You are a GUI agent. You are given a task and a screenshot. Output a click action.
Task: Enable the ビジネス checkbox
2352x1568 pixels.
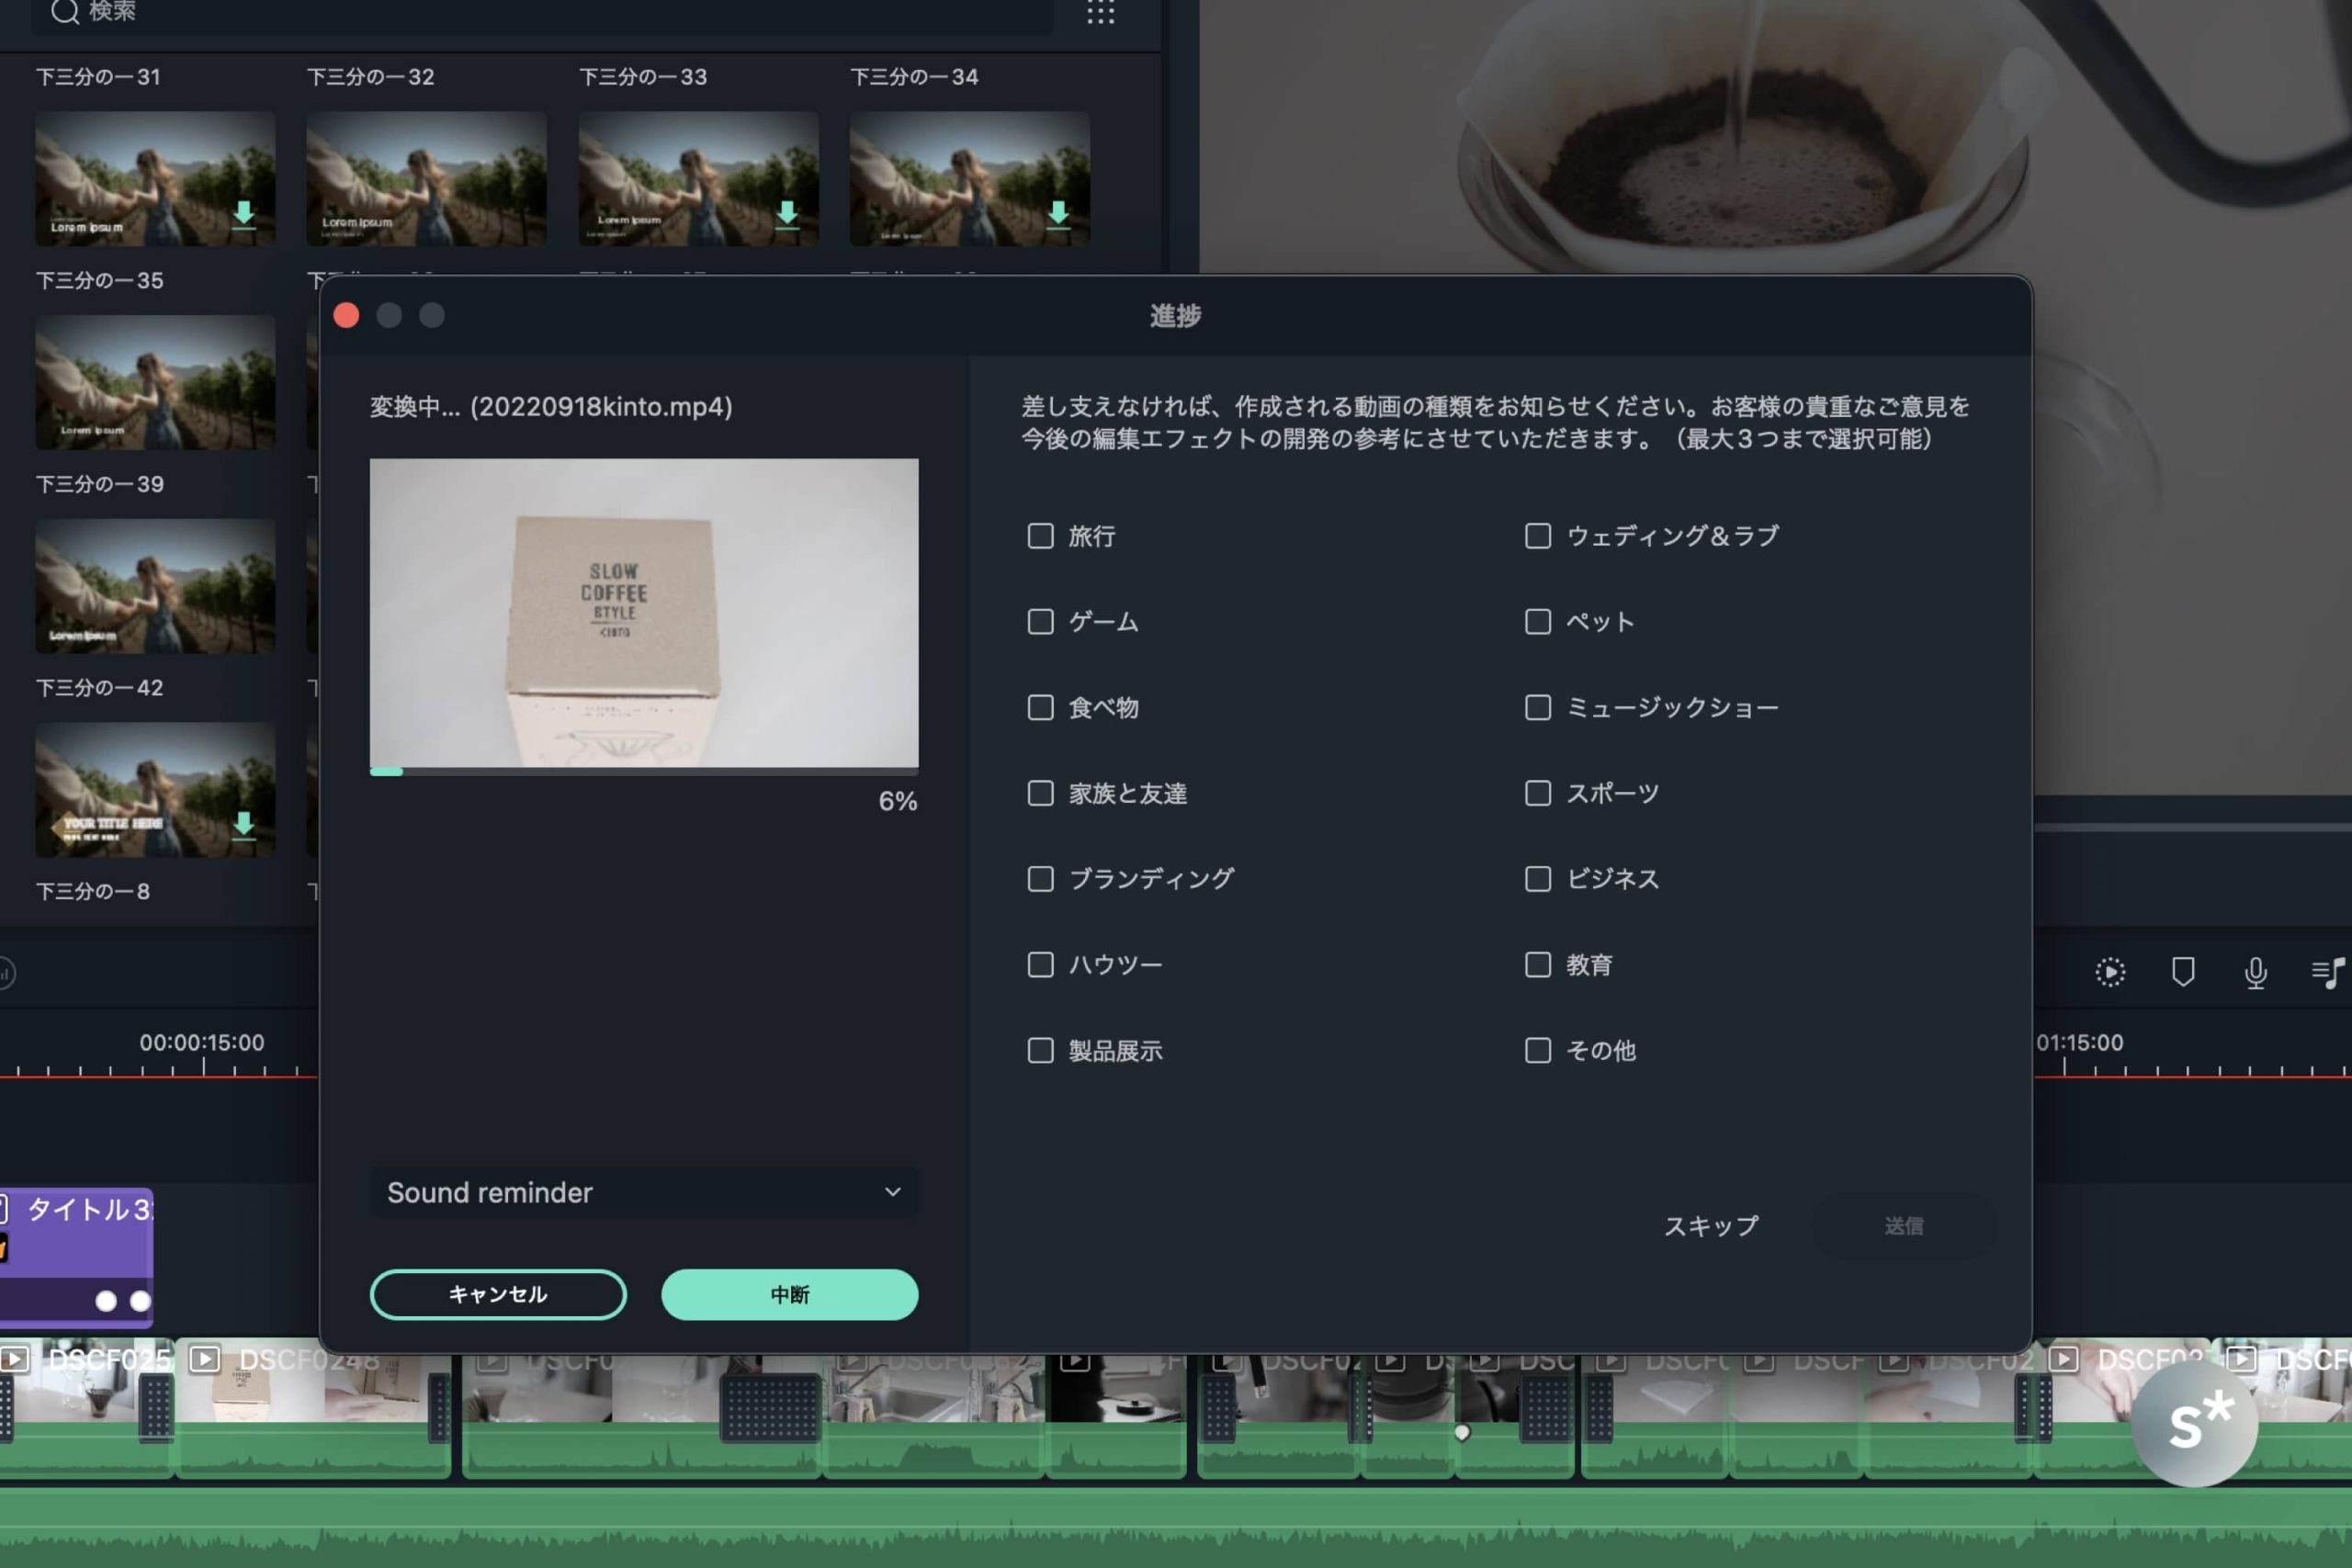(1537, 879)
